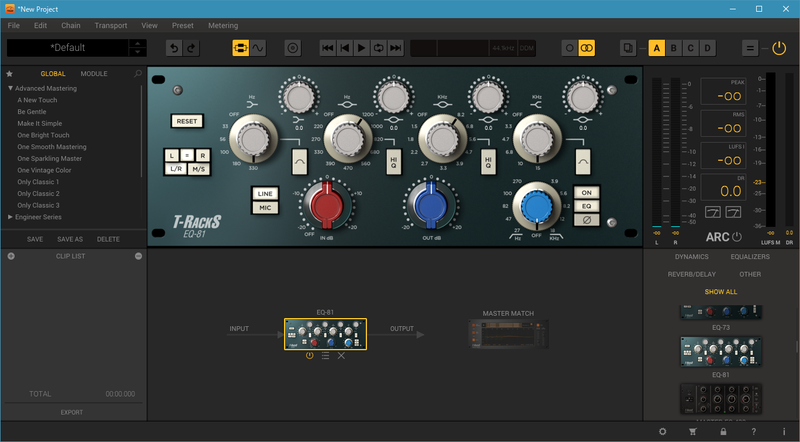This screenshot has width=800, height=442.
Task: Select LINE input mode
Action: [x=265, y=193]
